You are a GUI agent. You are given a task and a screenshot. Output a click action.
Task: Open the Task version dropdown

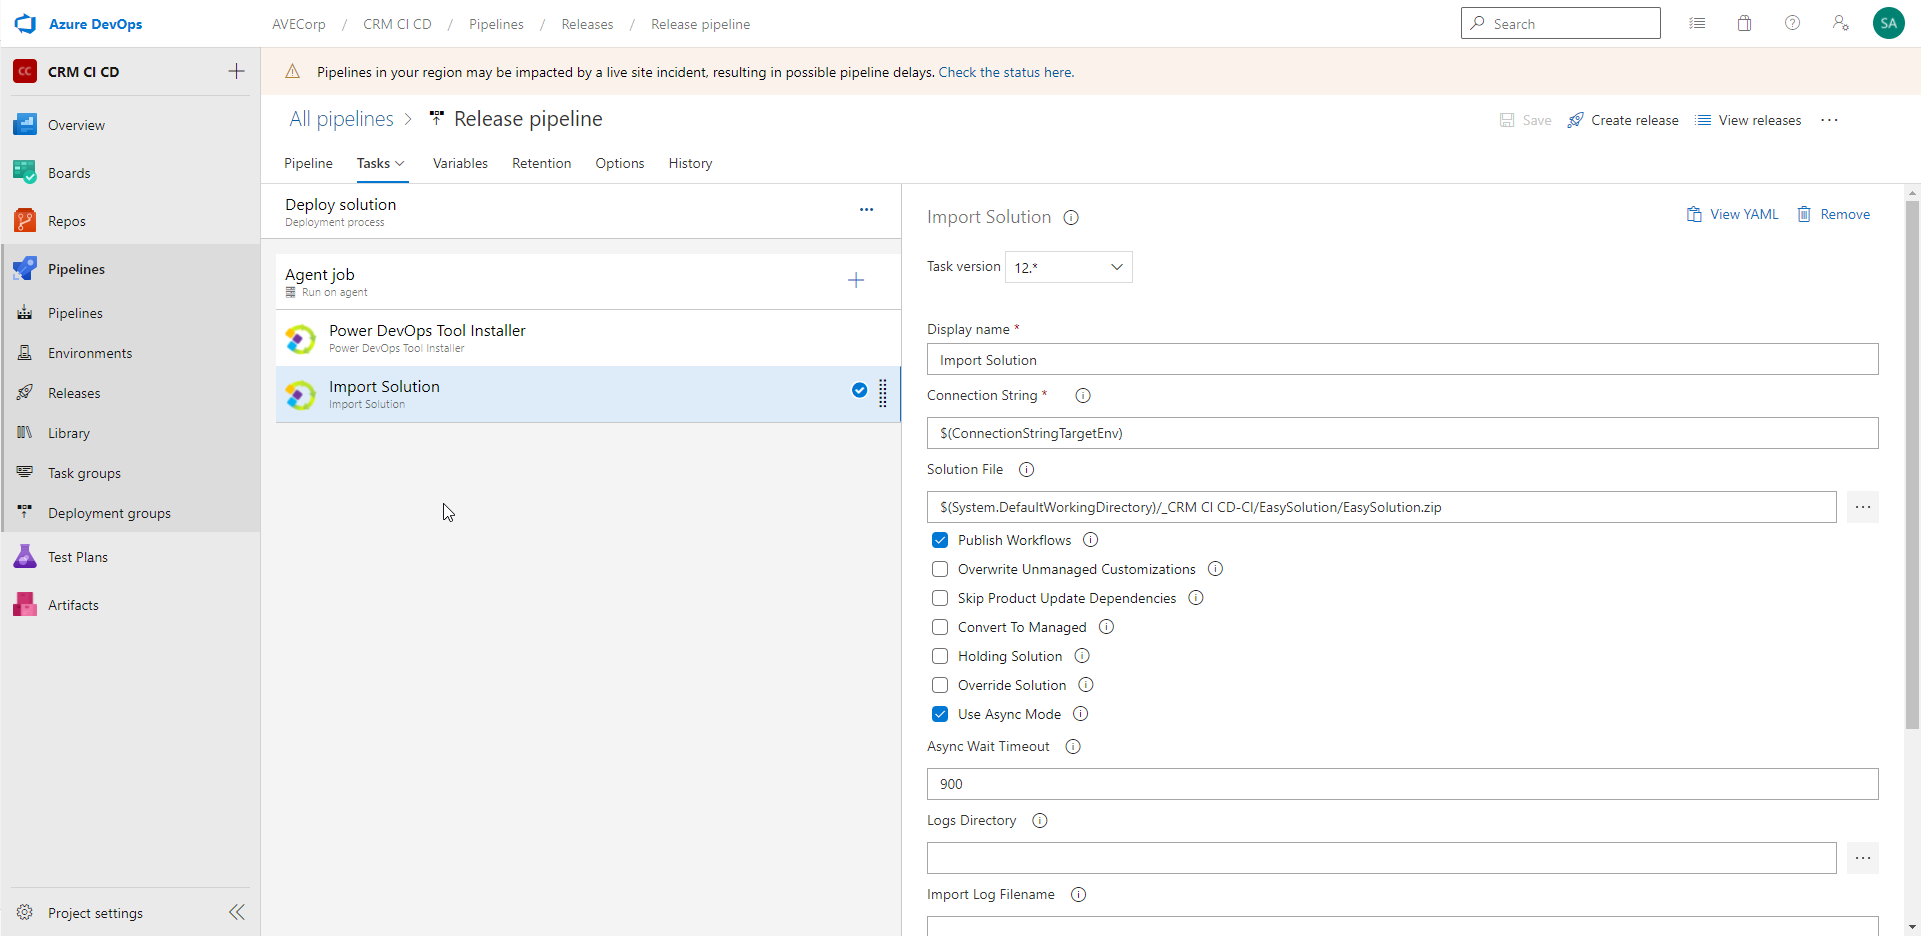[x=1068, y=267]
